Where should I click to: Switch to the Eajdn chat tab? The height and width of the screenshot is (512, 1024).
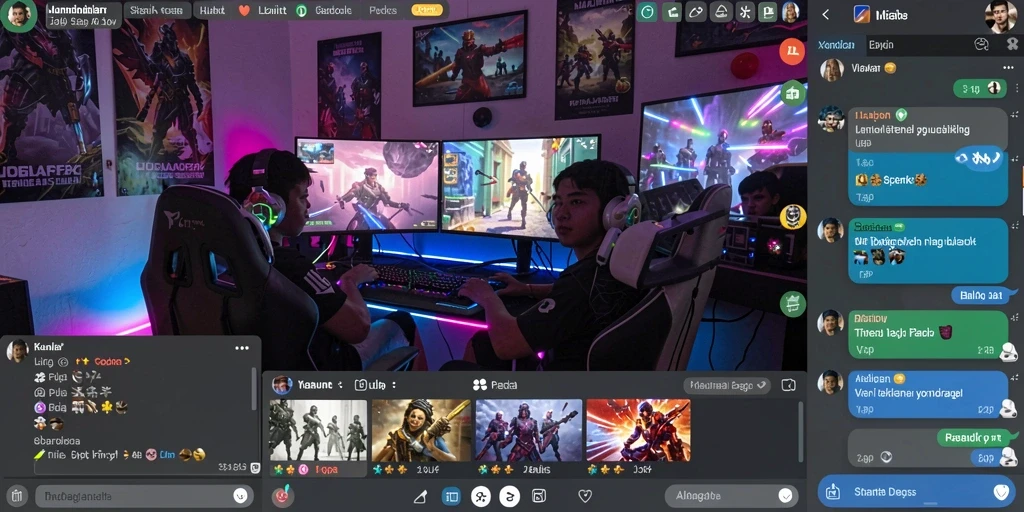pos(881,45)
